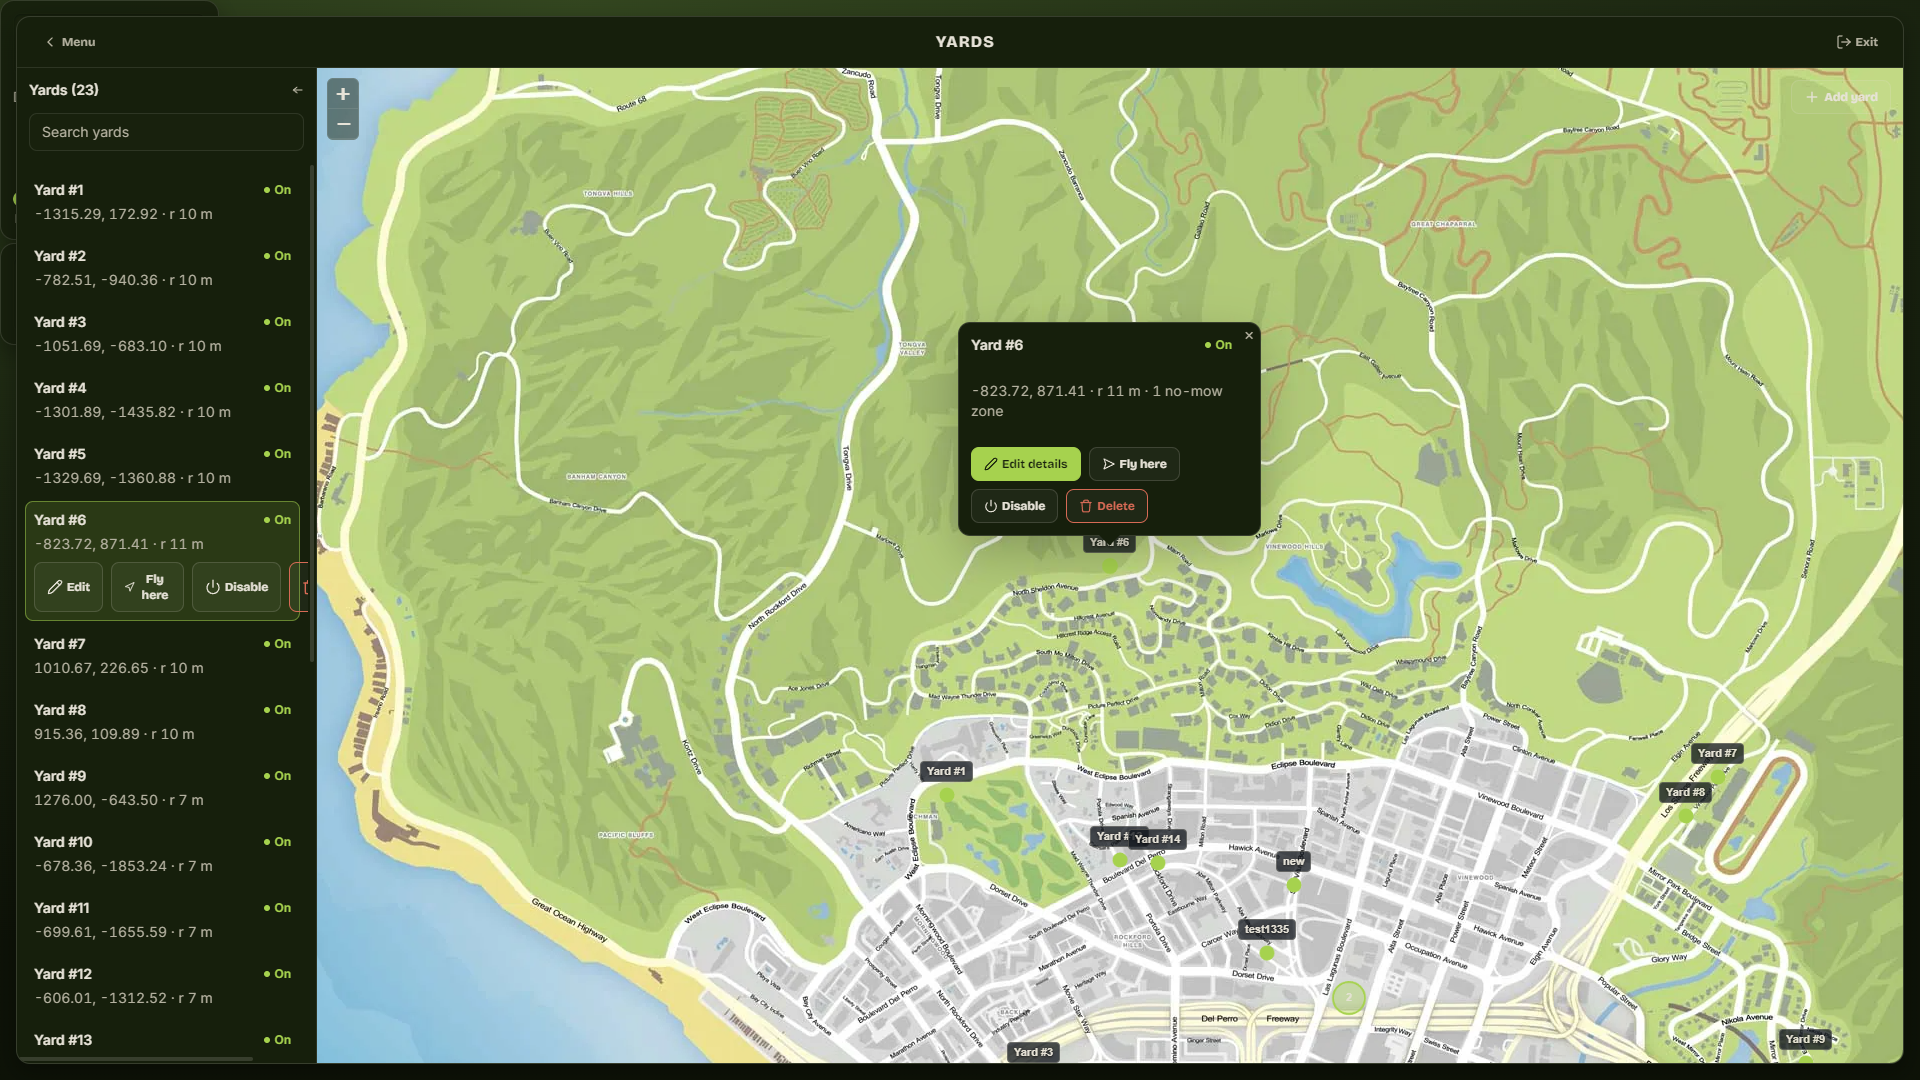Select Yard #1 in the list

pyautogui.click(x=162, y=202)
